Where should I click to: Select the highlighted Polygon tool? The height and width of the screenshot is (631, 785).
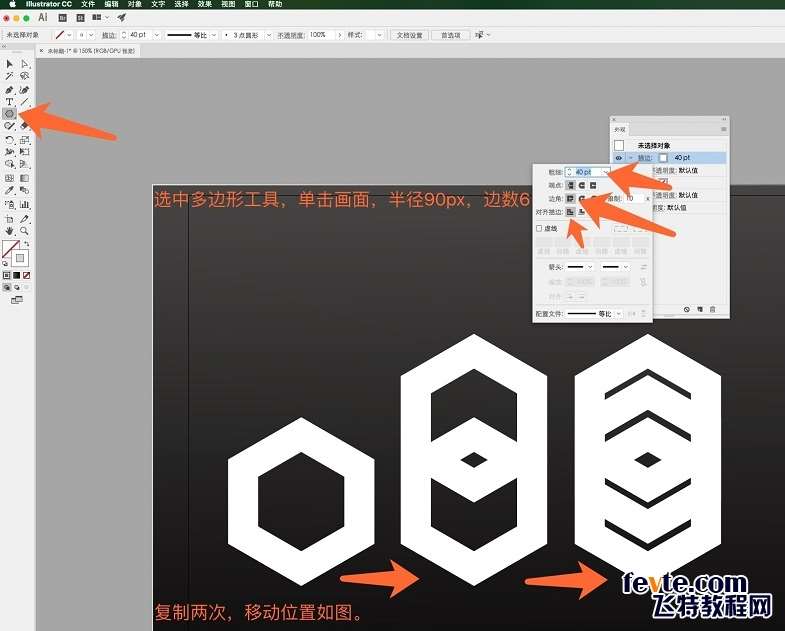9,114
